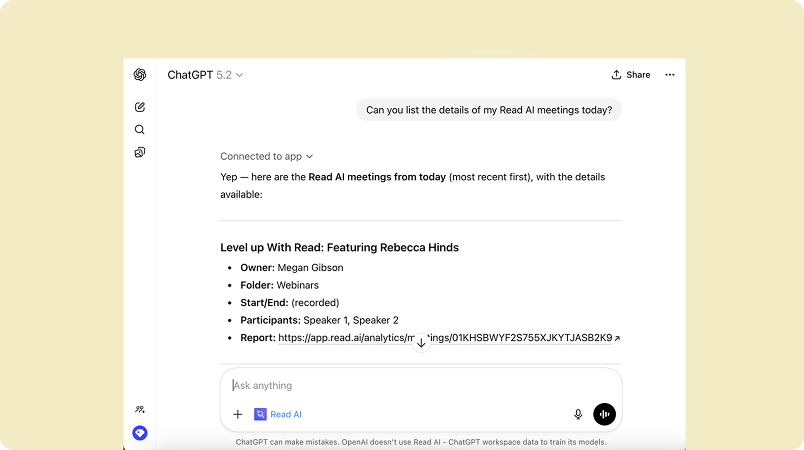Start a new chat with compose icon

pos(139,107)
